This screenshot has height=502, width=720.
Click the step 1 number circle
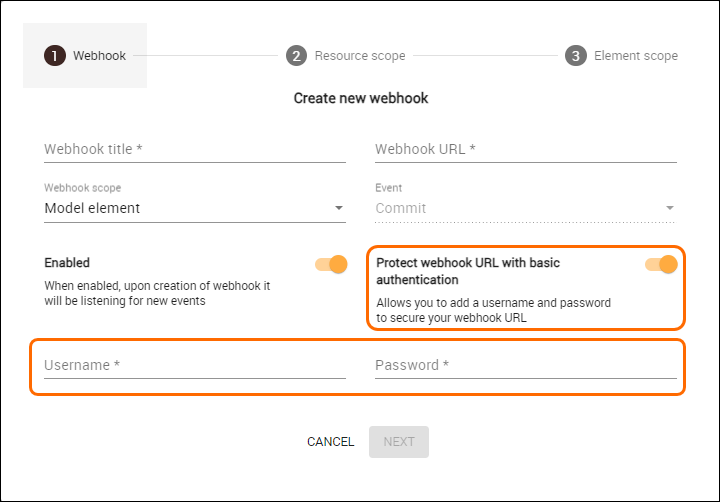coord(54,56)
